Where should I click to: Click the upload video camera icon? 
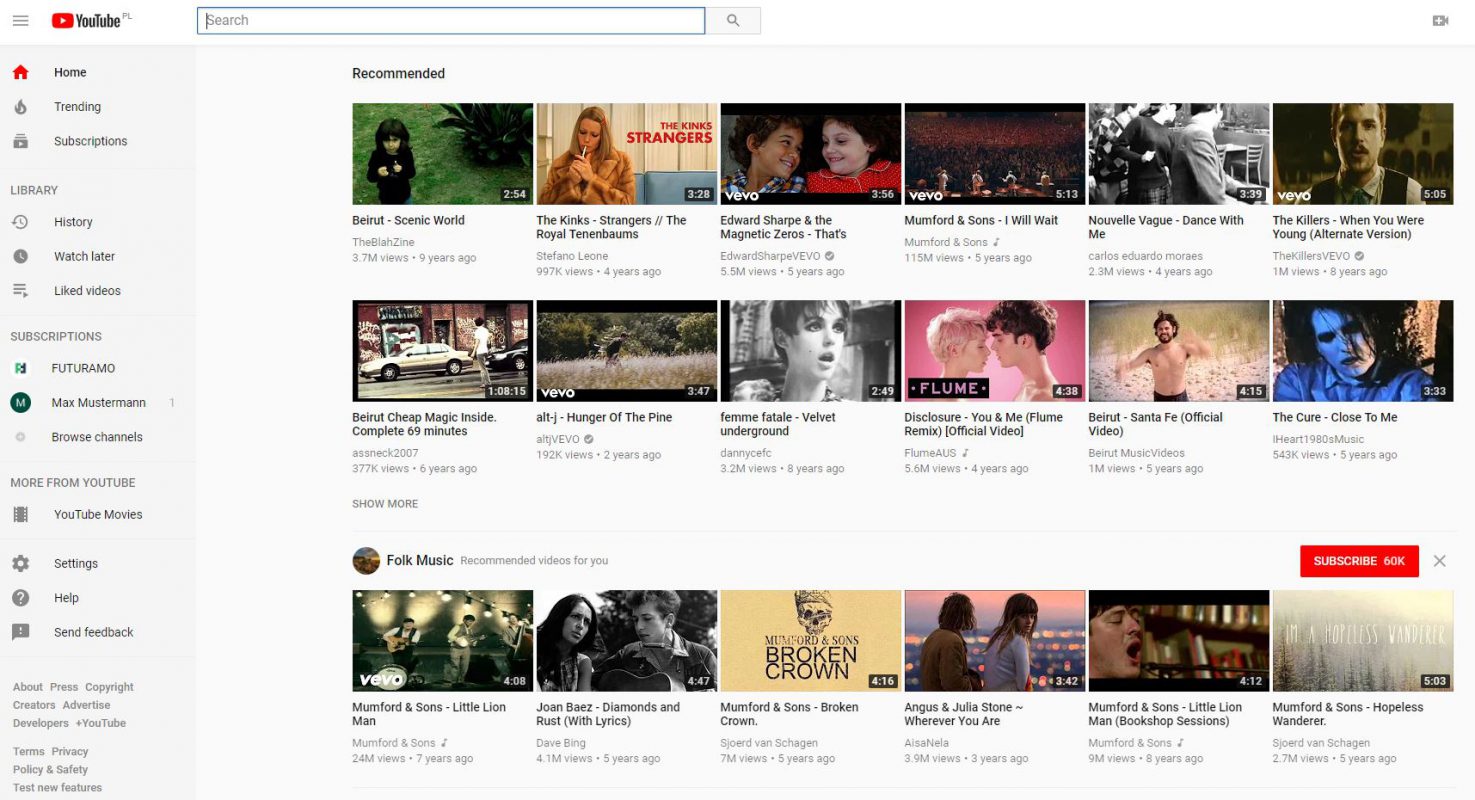(x=1440, y=20)
